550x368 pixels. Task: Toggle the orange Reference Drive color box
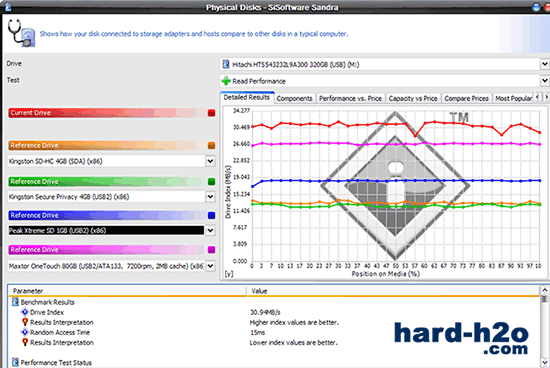click(211, 146)
